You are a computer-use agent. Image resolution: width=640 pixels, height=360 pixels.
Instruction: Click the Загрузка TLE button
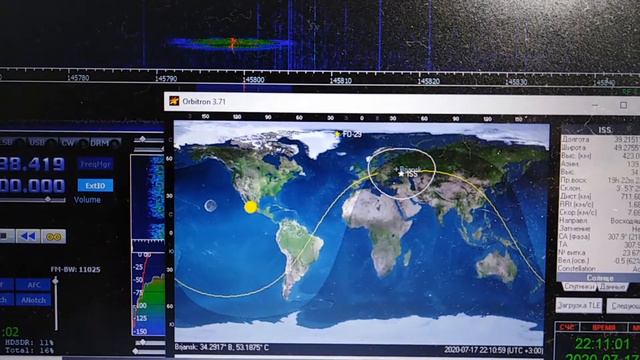point(579,305)
